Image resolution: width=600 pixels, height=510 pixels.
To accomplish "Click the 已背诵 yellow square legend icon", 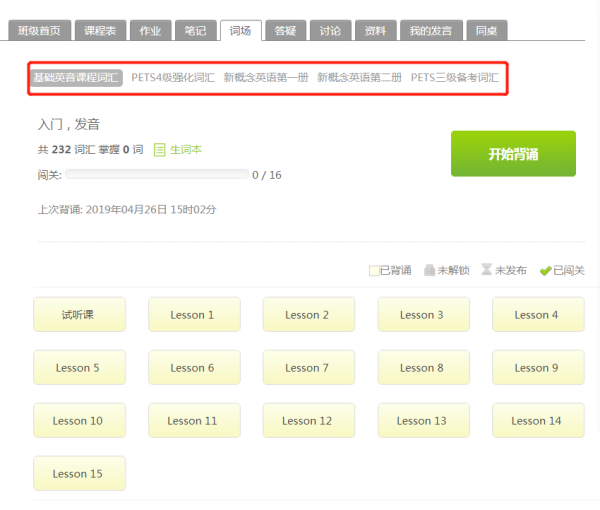I will (373, 270).
